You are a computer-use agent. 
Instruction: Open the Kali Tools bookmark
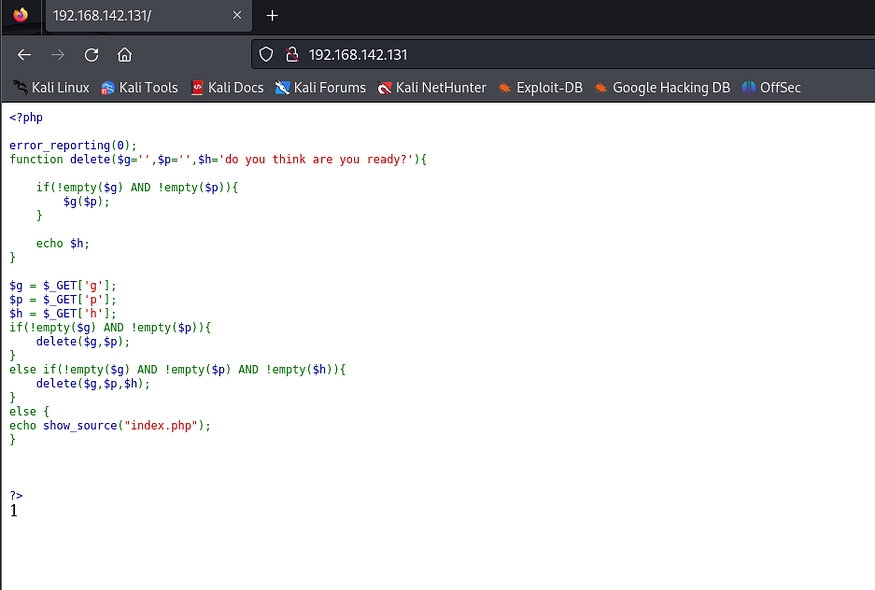pos(140,88)
